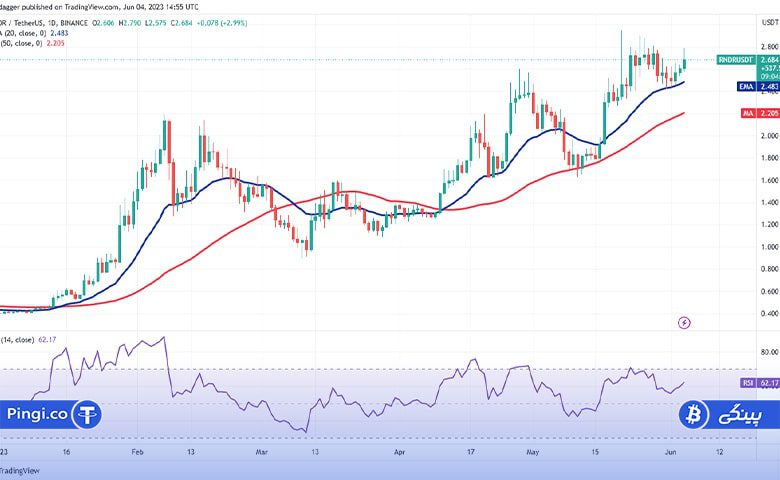
Task: Click the RSI legend value 62.17
Action: [47, 340]
